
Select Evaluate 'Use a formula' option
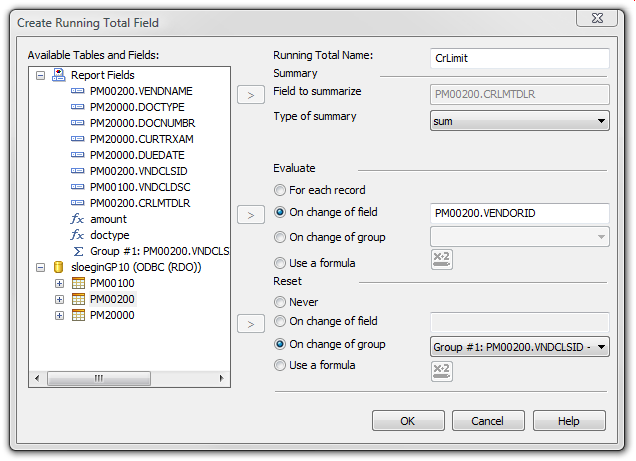pos(281,263)
